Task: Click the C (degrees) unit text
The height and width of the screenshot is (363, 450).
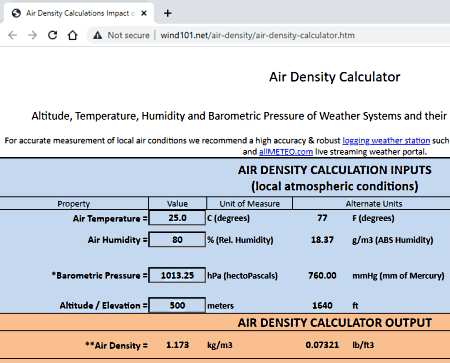Action: click(x=228, y=218)
